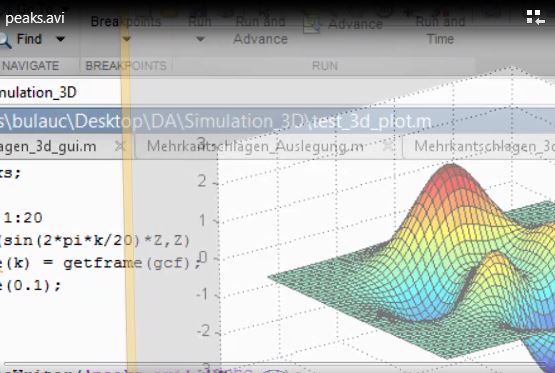Open the agen_3d_gui.m editor tab
555x373 pixels.
coord(48,147)
